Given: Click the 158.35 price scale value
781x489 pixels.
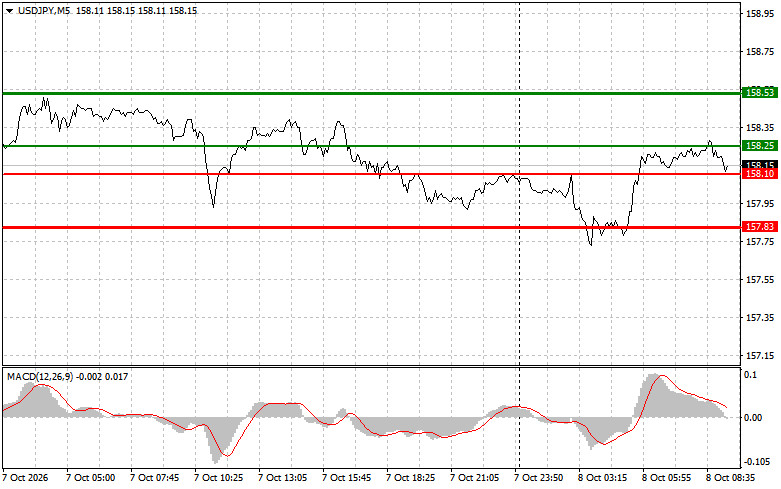Looking at the screenshot, I should click(x=760, y=128).
